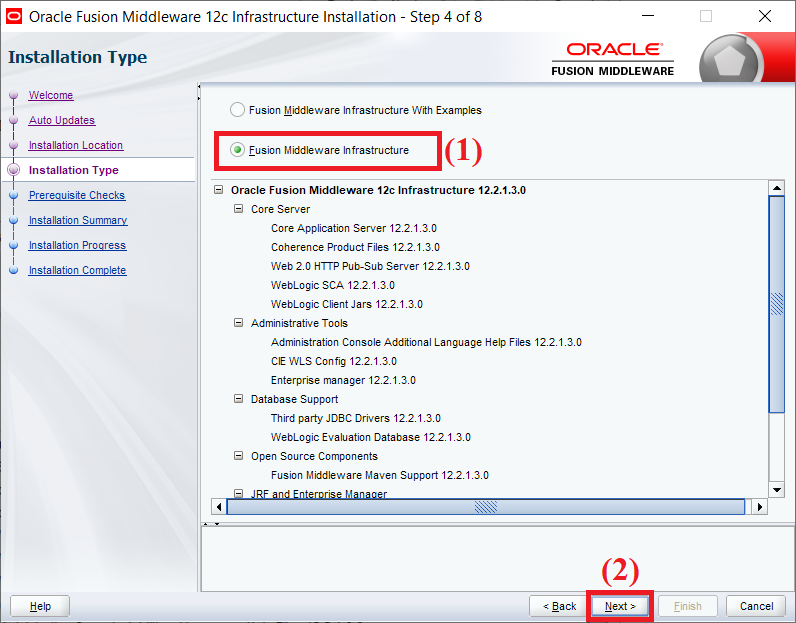
Task: Click the Database Support label
Action: (x=294, y=399)
